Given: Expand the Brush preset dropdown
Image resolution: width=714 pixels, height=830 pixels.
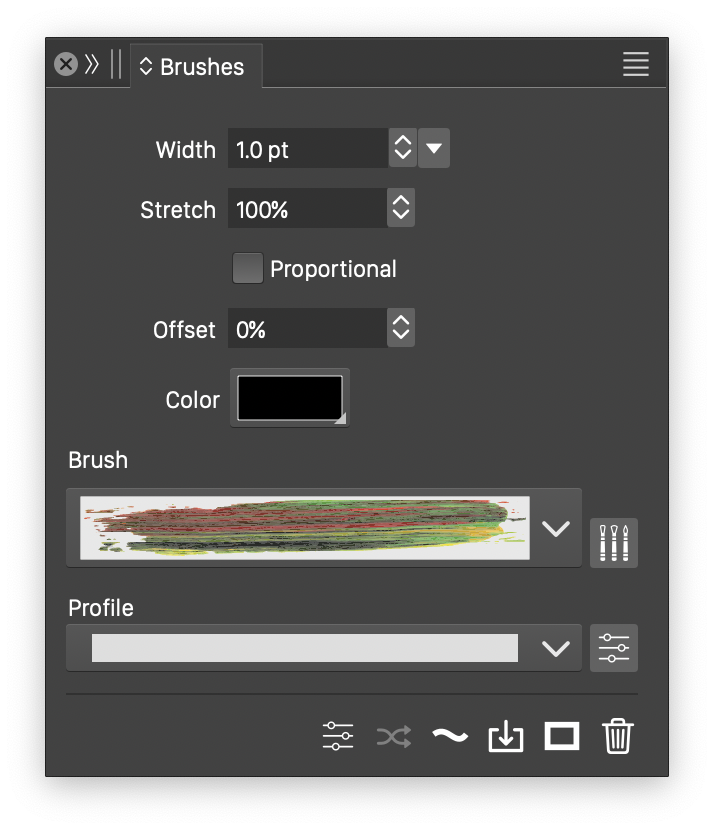Looking at the screenshot, I should pos(555,528).
